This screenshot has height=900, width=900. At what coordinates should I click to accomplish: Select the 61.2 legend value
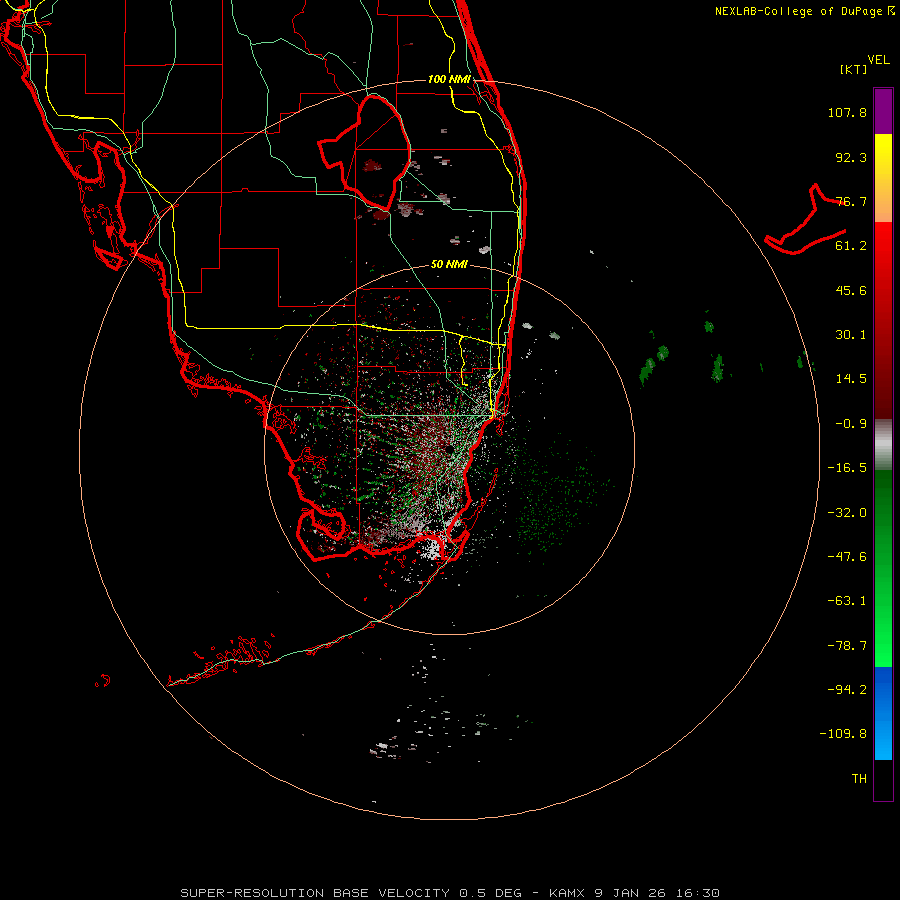pyautogui.click(x=851, y=246)
